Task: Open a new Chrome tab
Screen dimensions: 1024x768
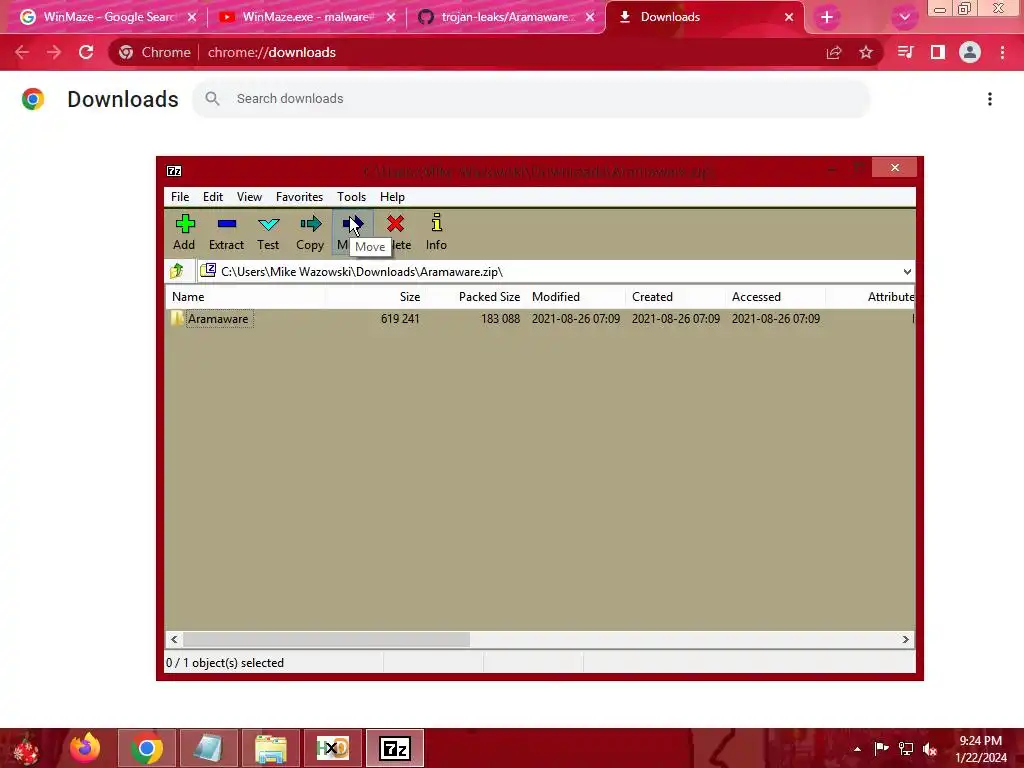Action: (827, 17)
